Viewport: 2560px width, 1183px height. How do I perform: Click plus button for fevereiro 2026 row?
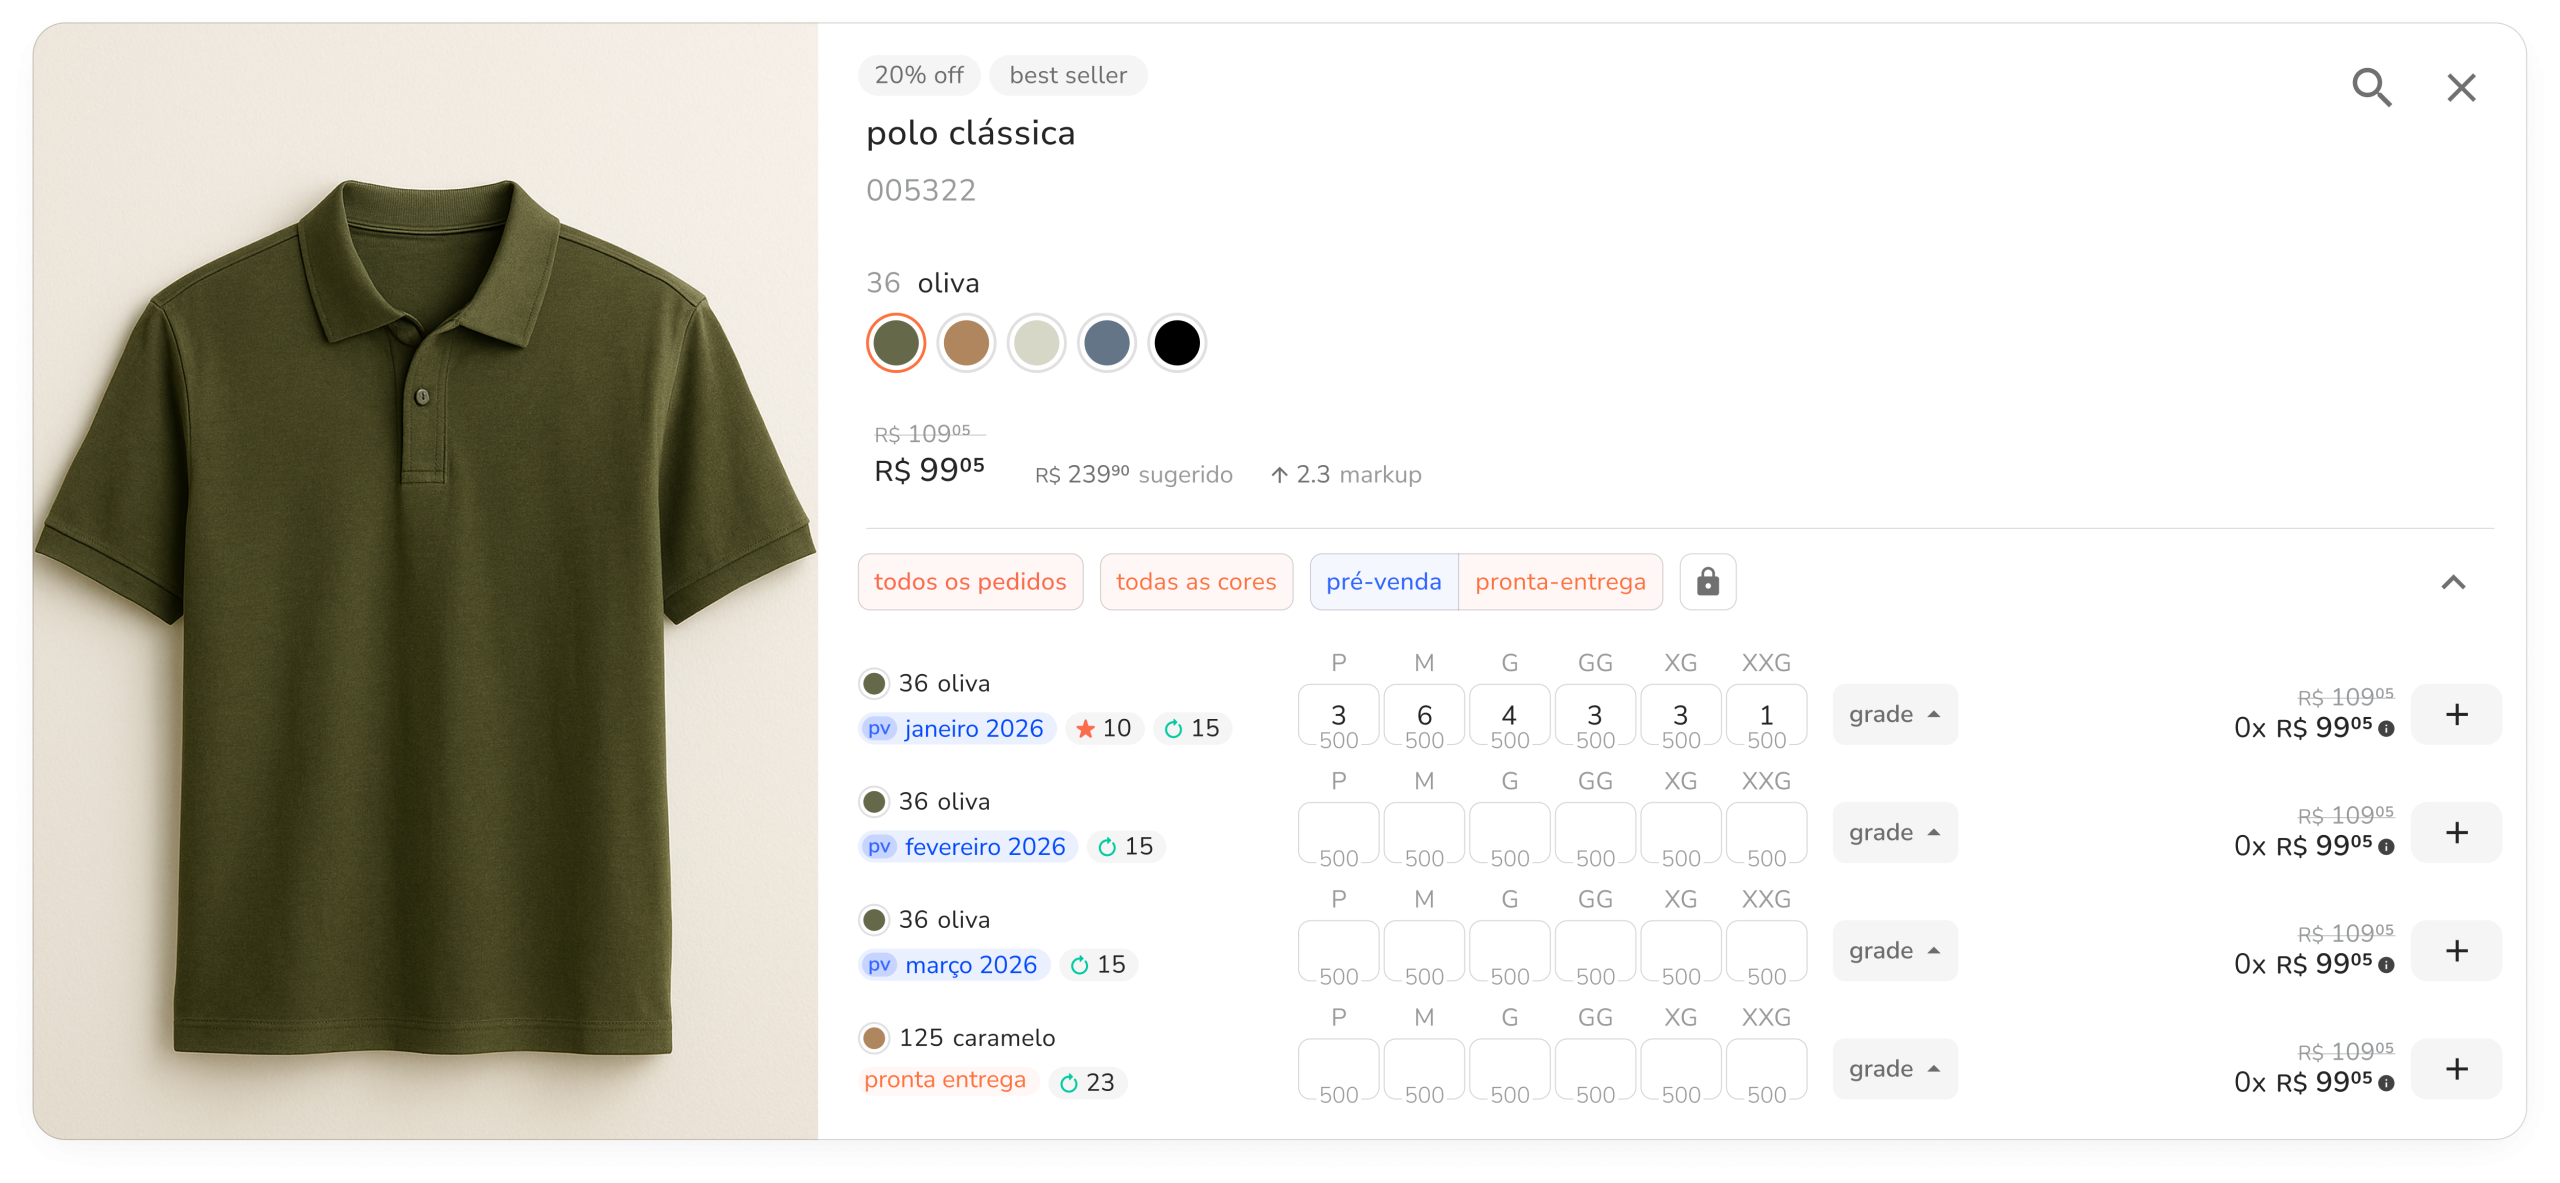tap(2456, 833)
